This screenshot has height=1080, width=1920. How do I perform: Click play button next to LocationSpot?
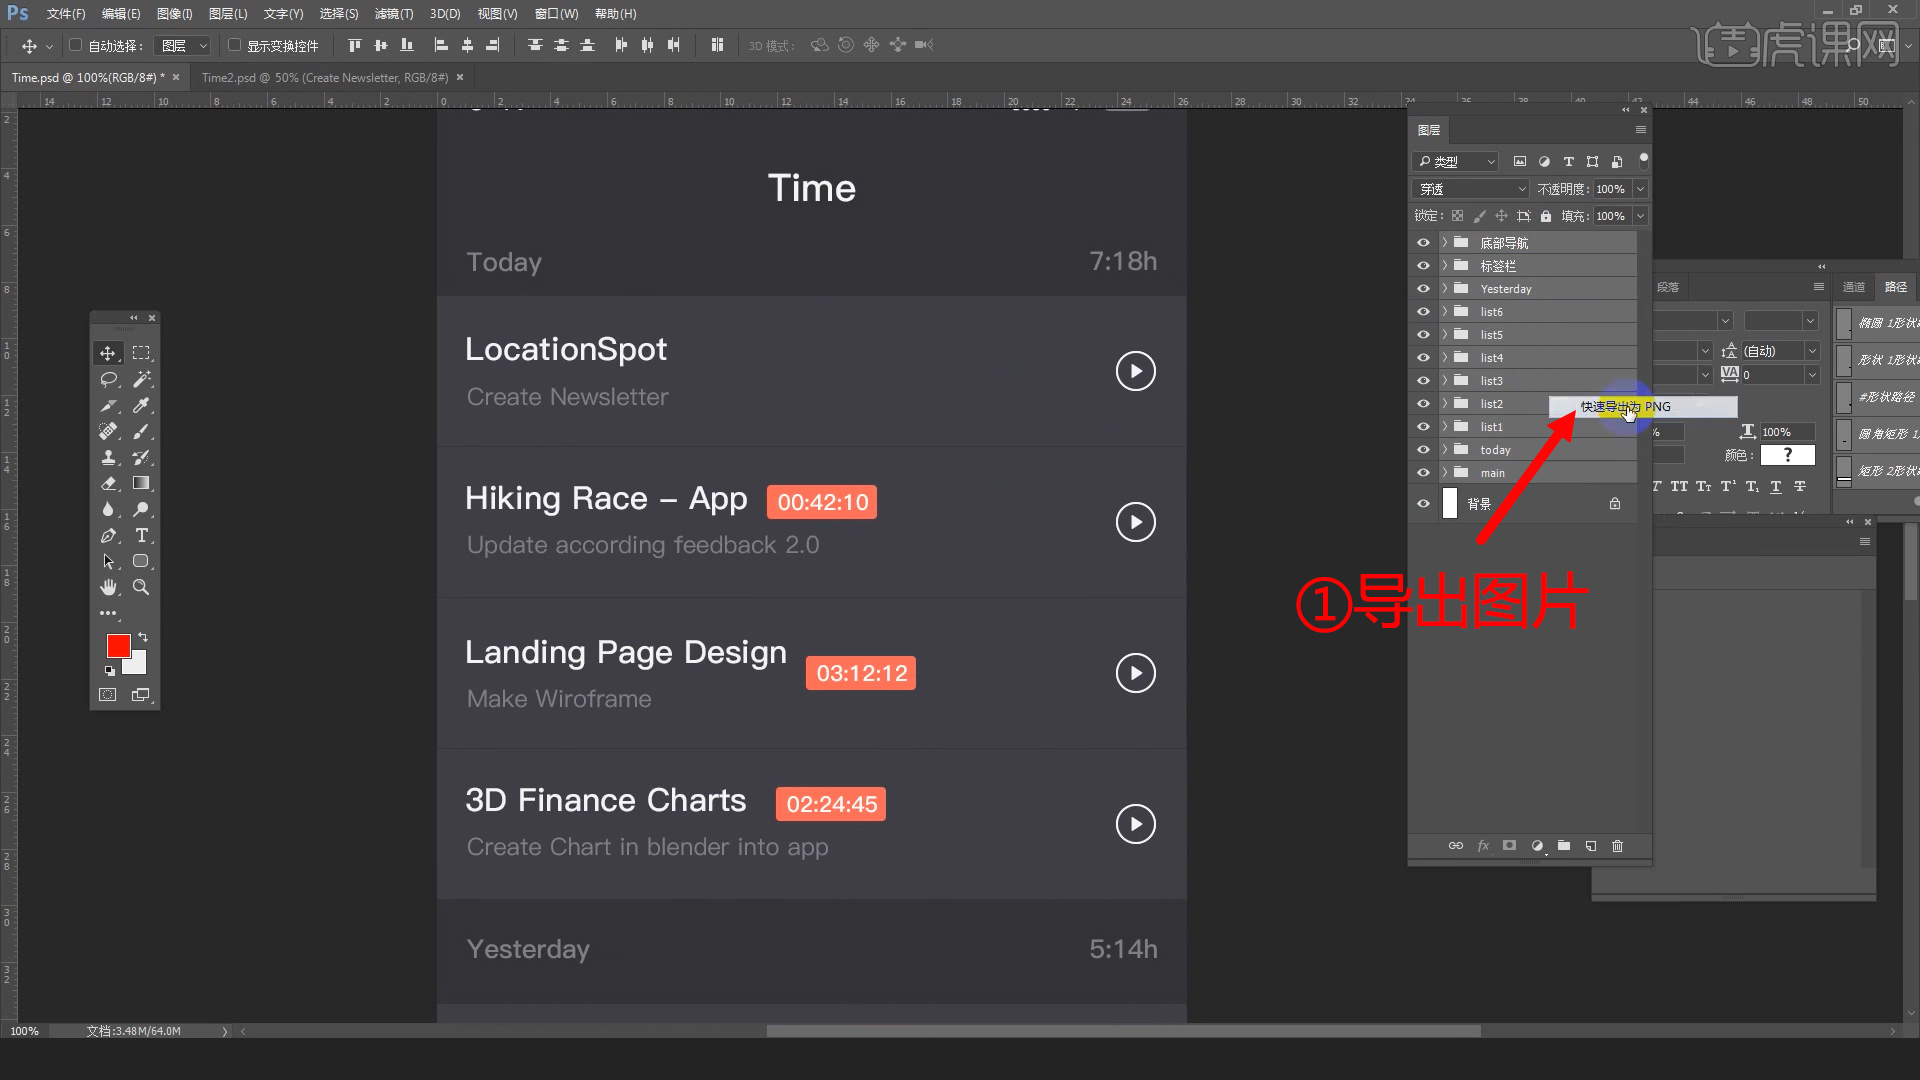pos(1135,371)
